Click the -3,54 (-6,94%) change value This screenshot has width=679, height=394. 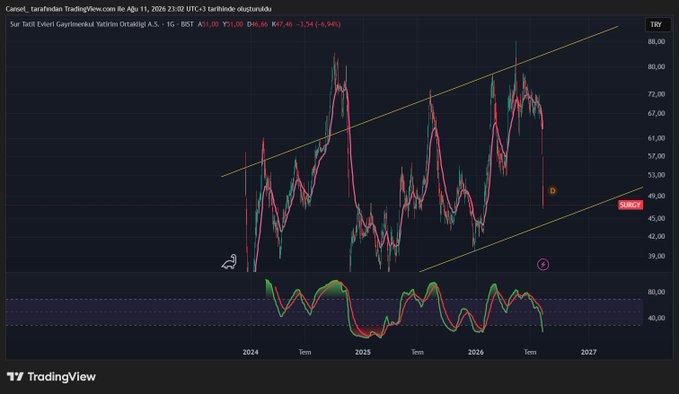coord(318,24)
